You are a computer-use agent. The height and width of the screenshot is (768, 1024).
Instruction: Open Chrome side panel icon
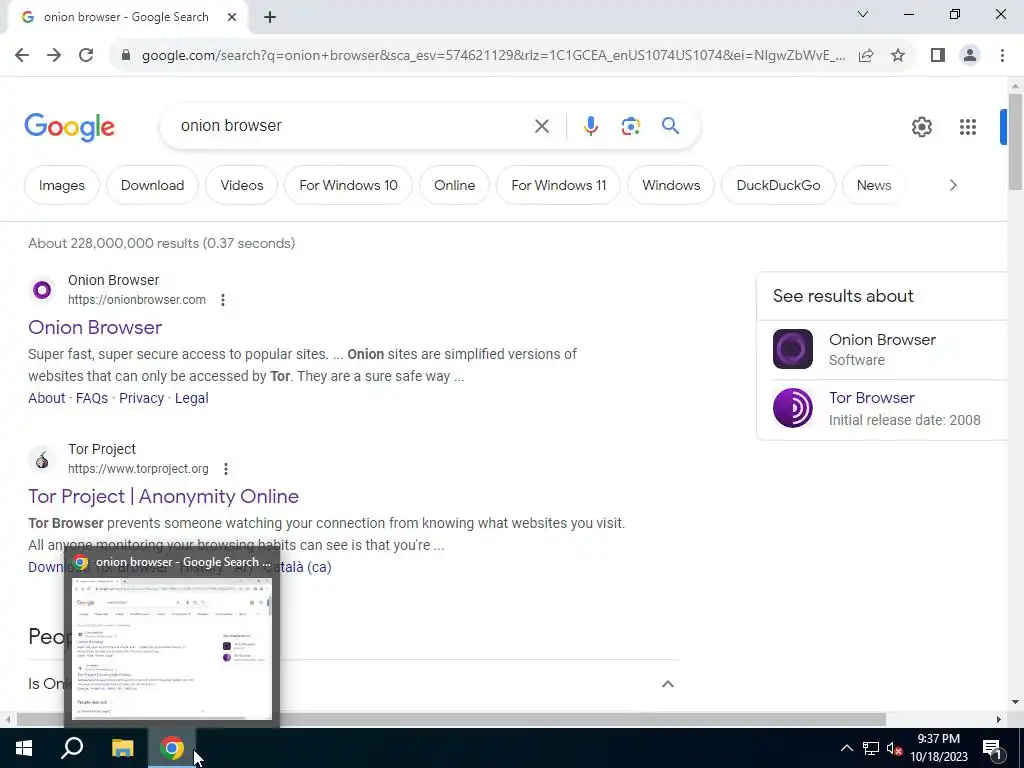point(938,55)
